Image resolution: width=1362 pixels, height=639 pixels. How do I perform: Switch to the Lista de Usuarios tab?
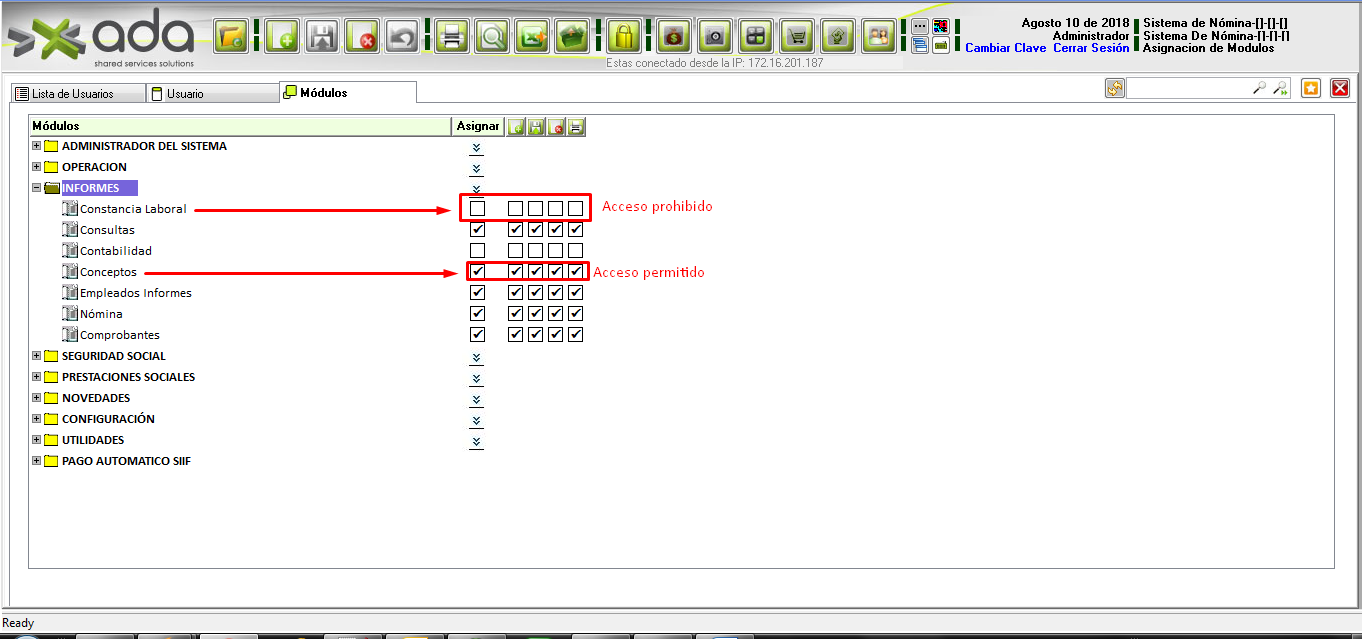(72, 94)
